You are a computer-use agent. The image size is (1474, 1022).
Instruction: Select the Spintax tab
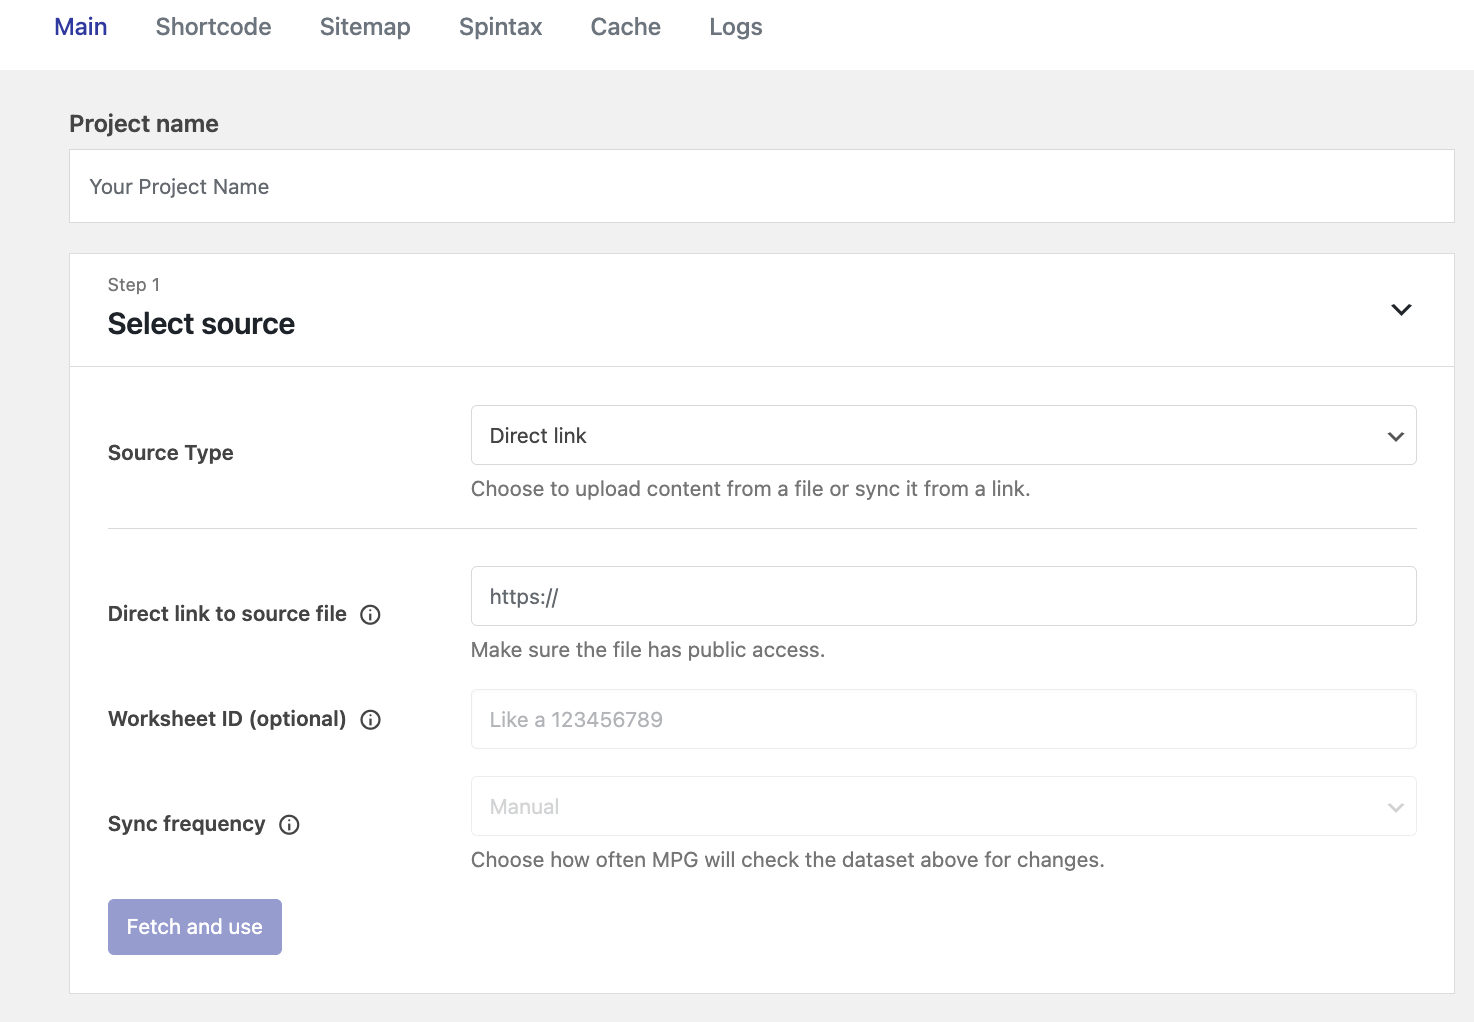pyautogui.click(x=500, y=27)
